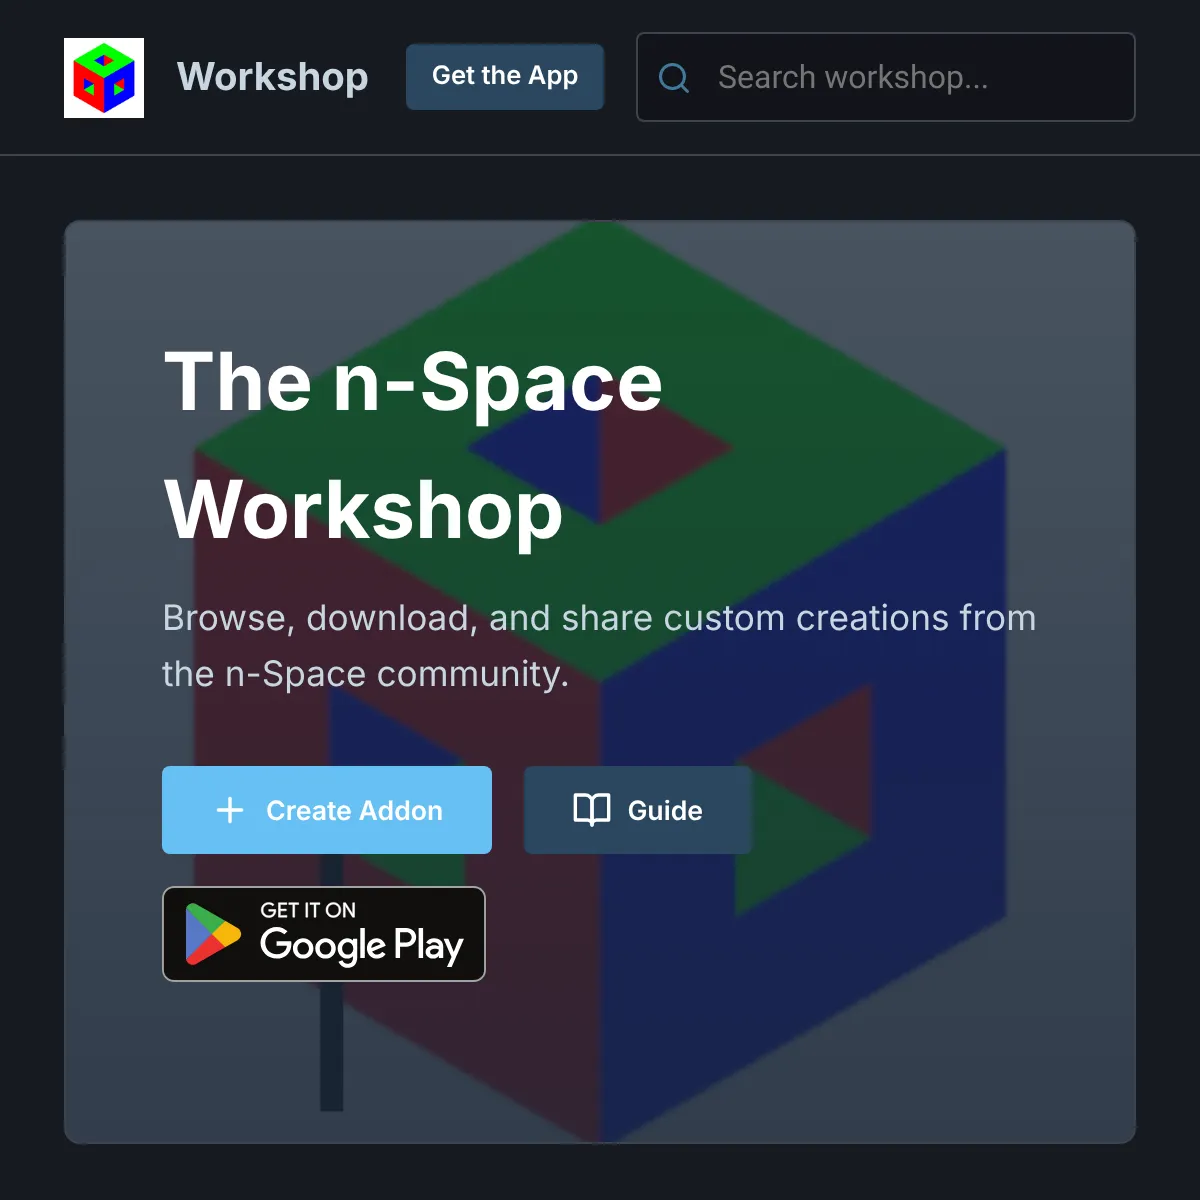Click the "The n-Space" heading line
The height and width of the screenshot is (1200, 1200).
coord(413,382)
